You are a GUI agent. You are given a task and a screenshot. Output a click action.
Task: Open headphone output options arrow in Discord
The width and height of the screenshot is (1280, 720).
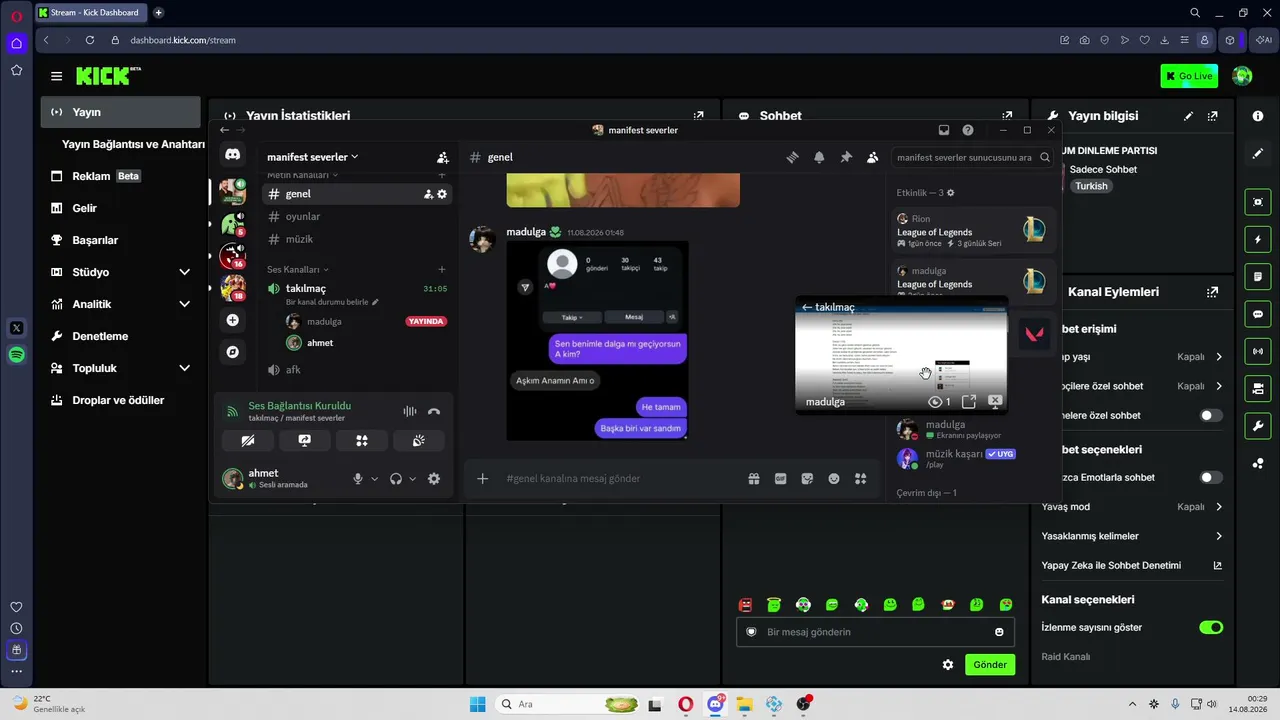[412, 479]
